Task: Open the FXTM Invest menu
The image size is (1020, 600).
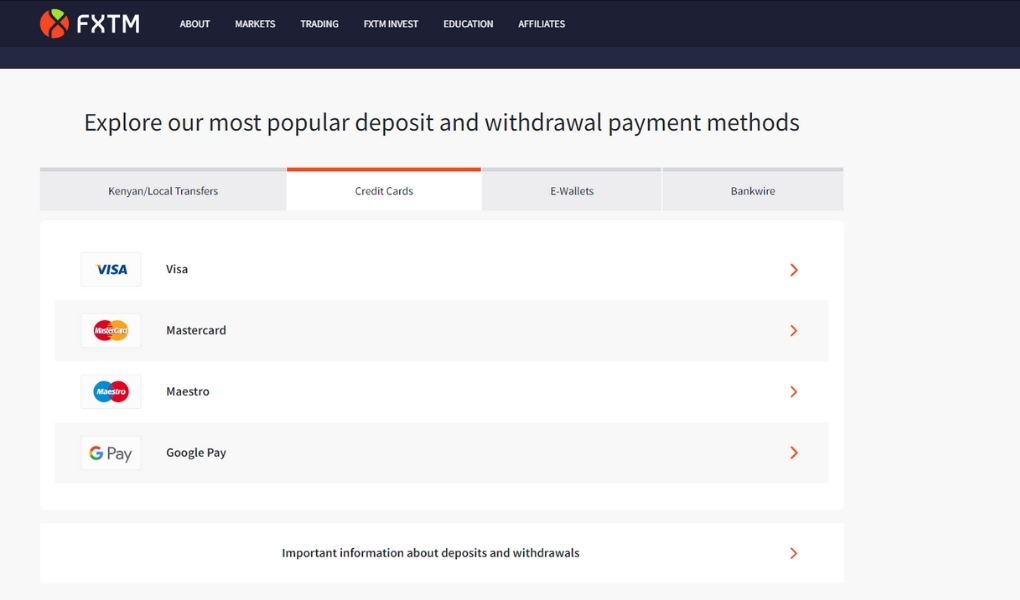Action: click(x=391, y=24)
